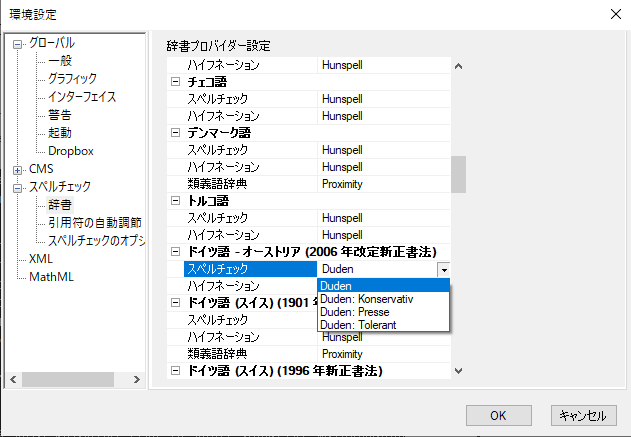Open the 一般 settings page
The width and height of the screenshot is (631, 437).
(60, 61)
